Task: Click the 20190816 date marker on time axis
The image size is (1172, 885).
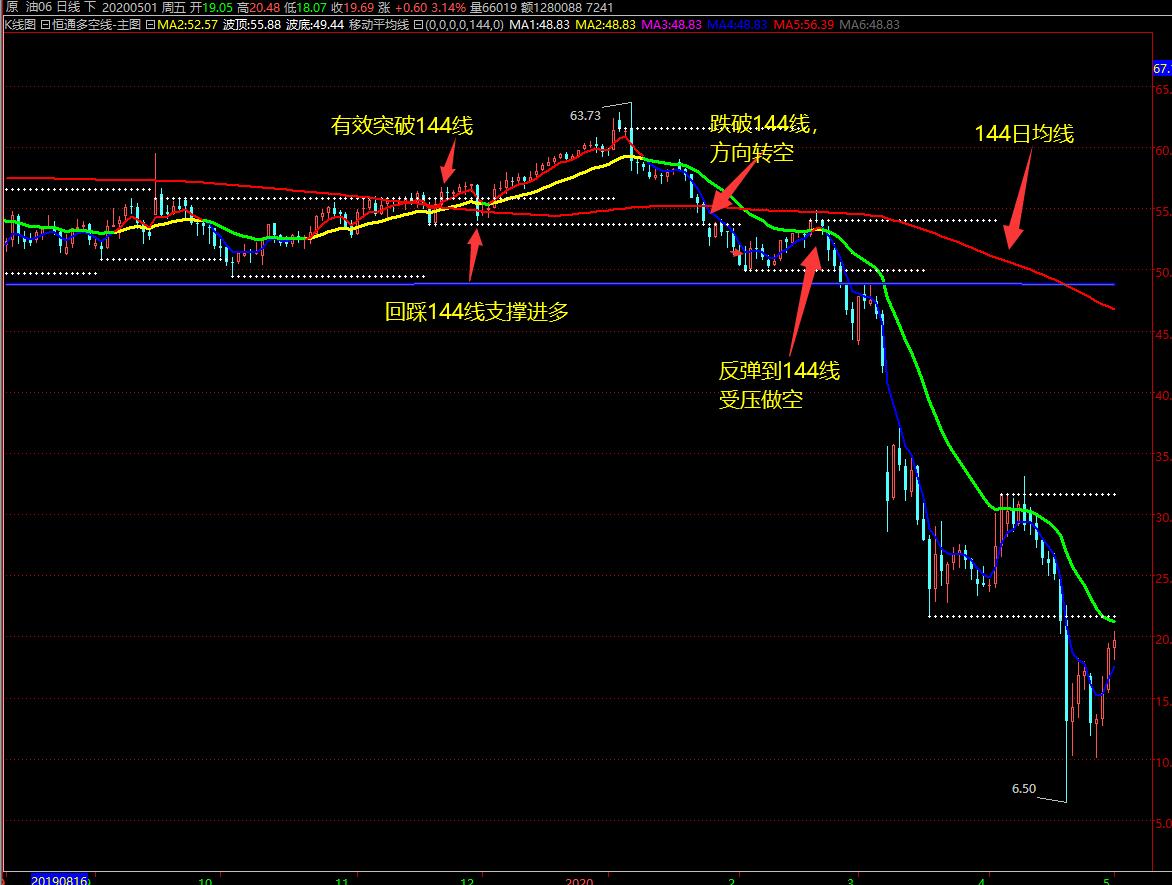Action: (x=59, y=880)
